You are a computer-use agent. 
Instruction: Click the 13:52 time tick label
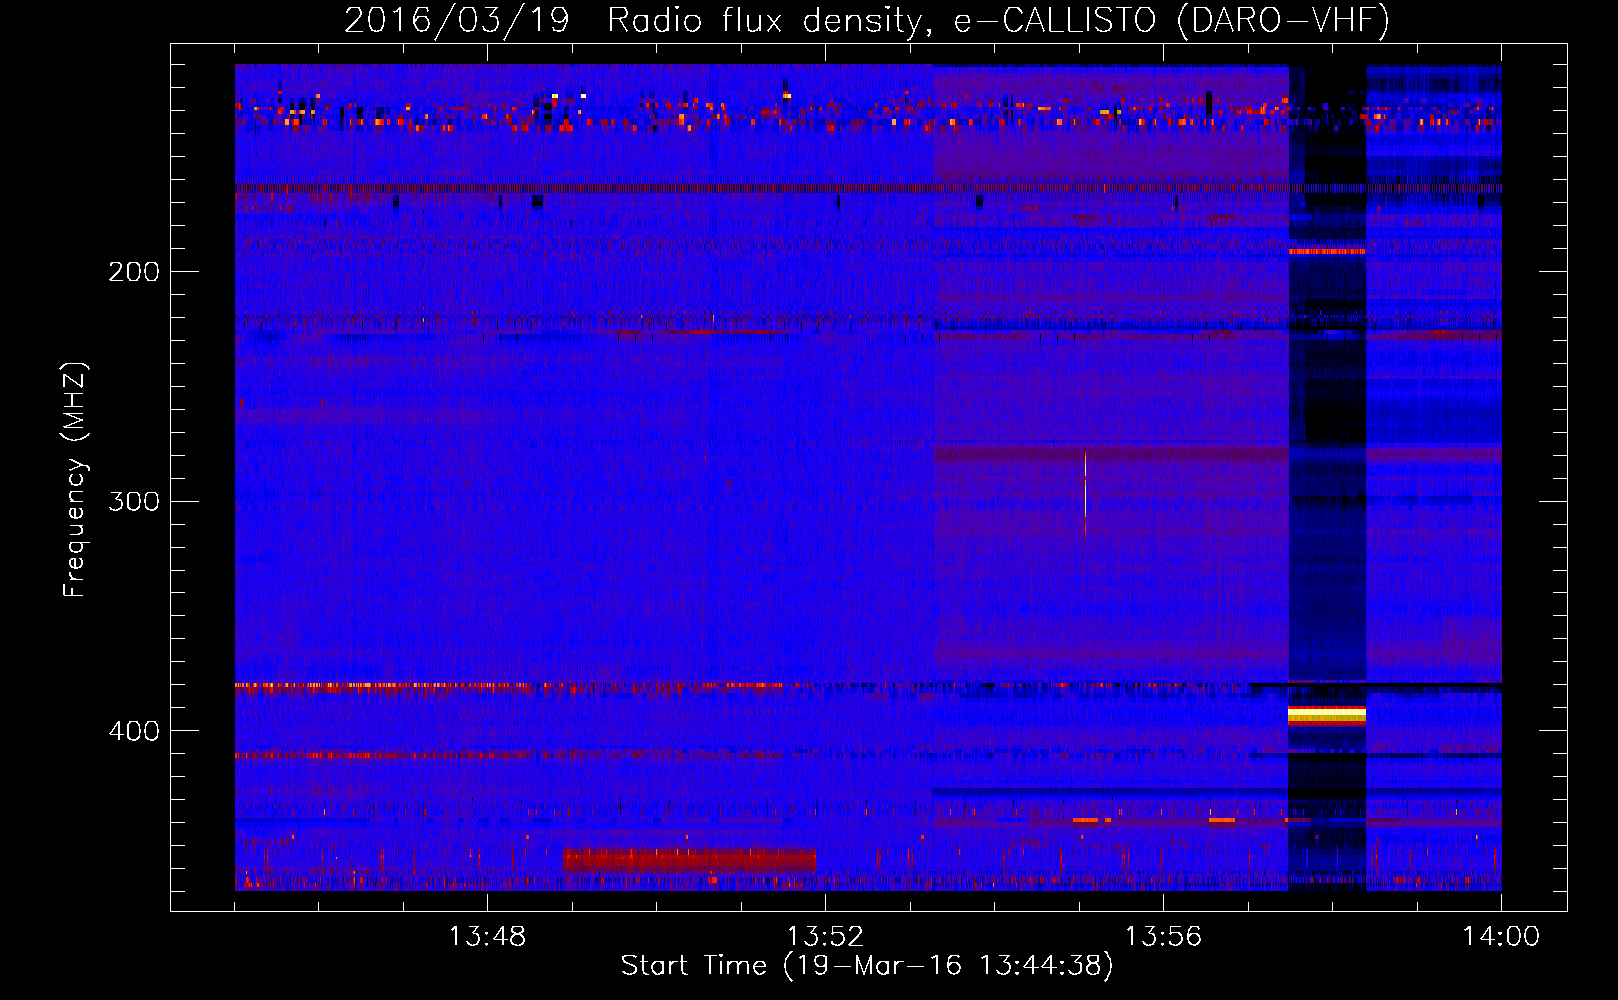pyautogui.click(x=825, y=936)
